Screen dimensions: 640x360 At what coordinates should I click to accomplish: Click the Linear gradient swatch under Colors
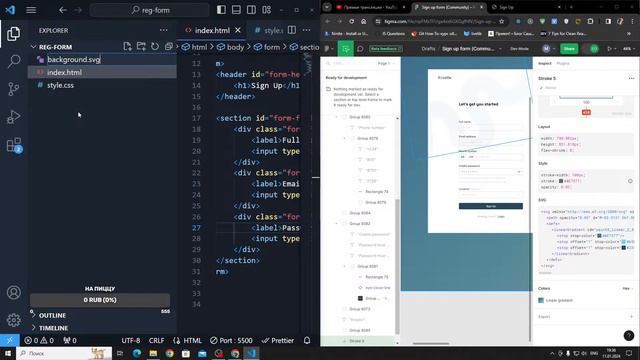click(541, 300)
